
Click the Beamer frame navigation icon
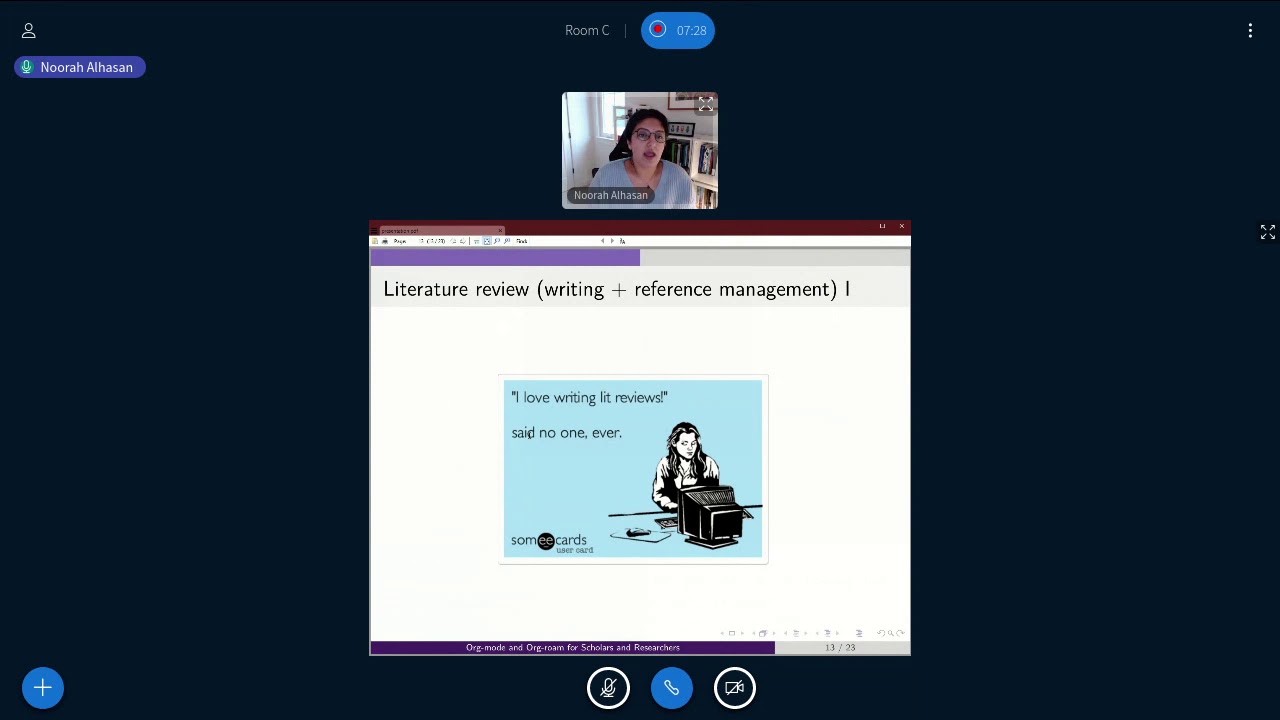(x=763, y=633)
